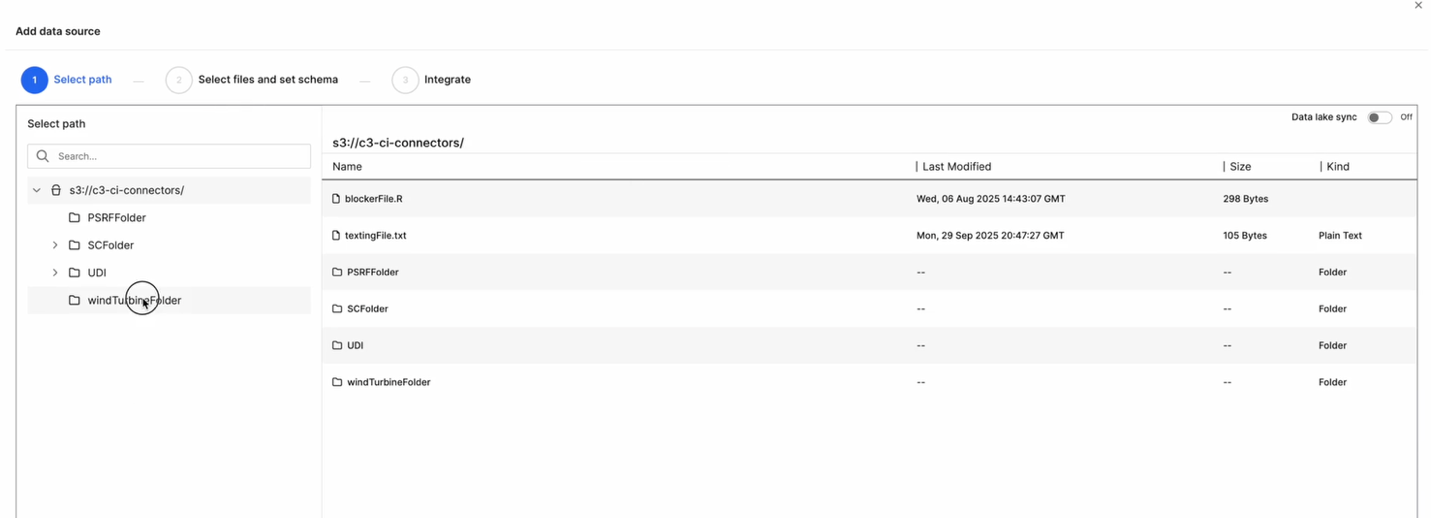Sort by the Last Modified column header

(x=957, y=167)
